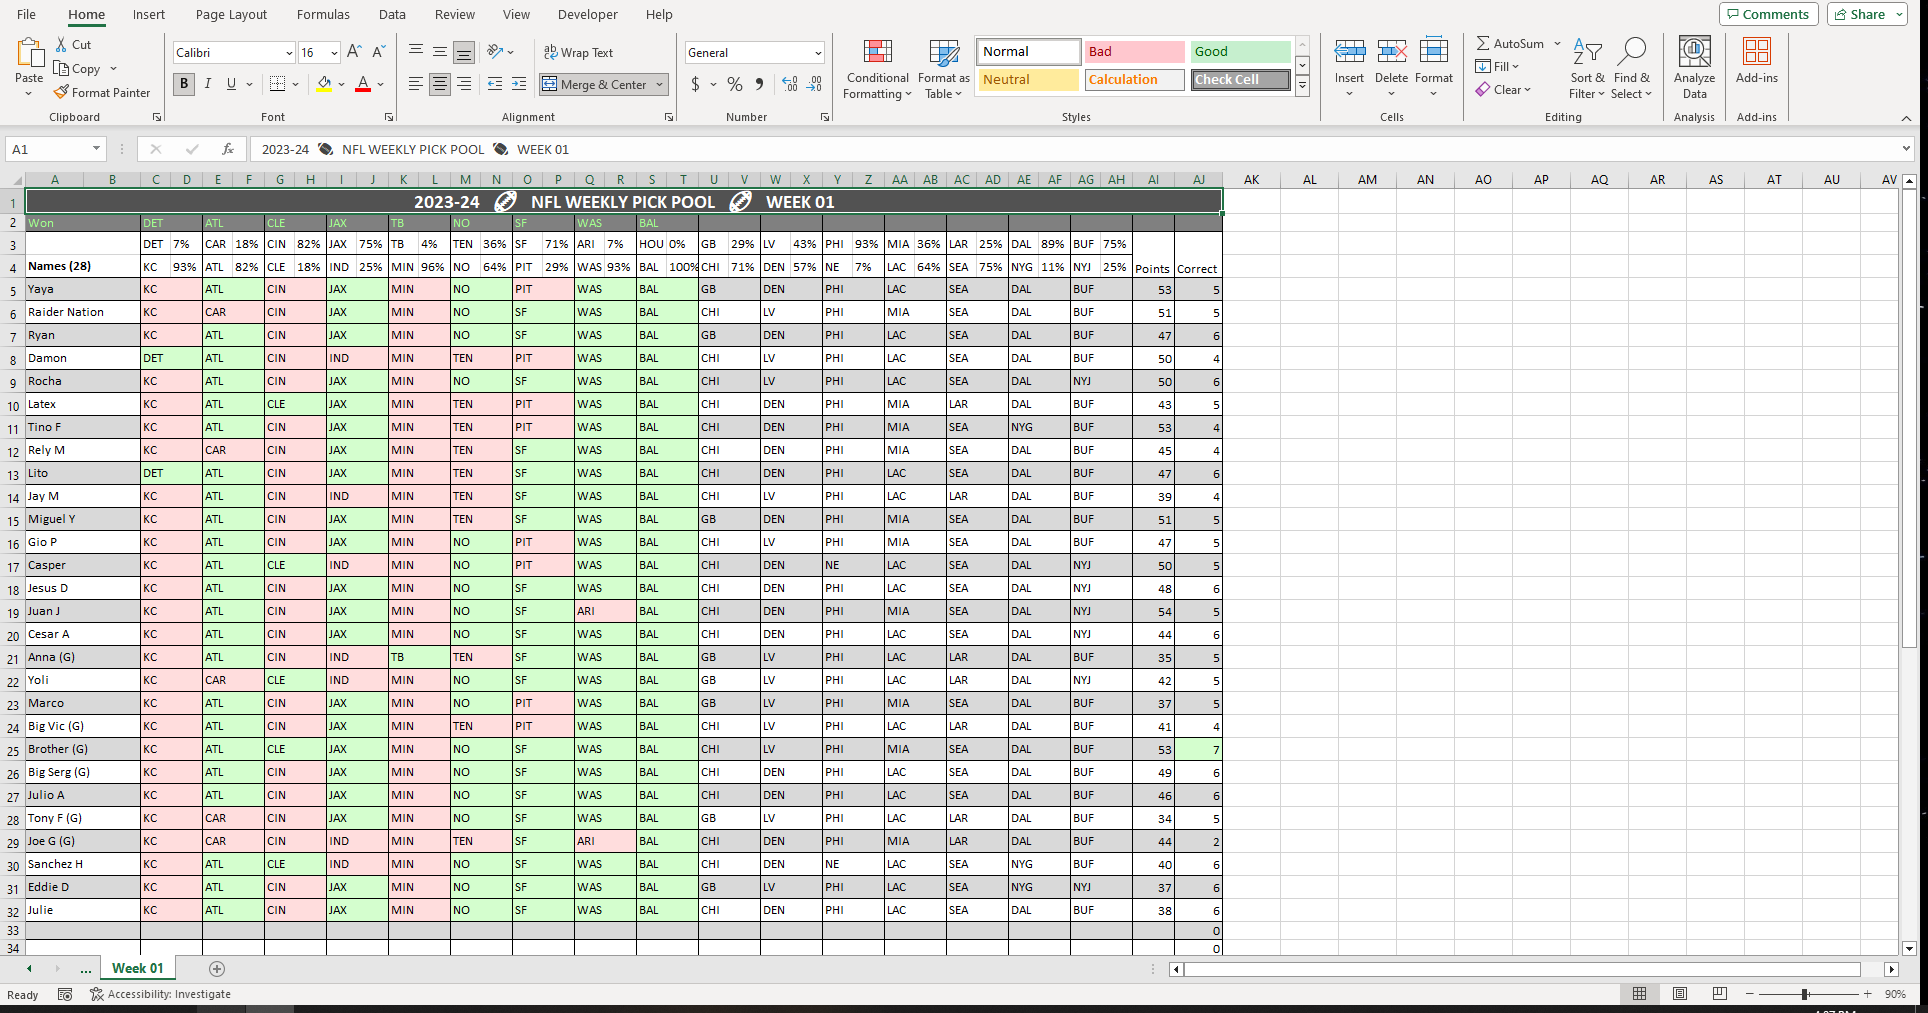Switch to the Data tab
The height and width of the screenshot is (1013, 1928).
tap(392, 14)
